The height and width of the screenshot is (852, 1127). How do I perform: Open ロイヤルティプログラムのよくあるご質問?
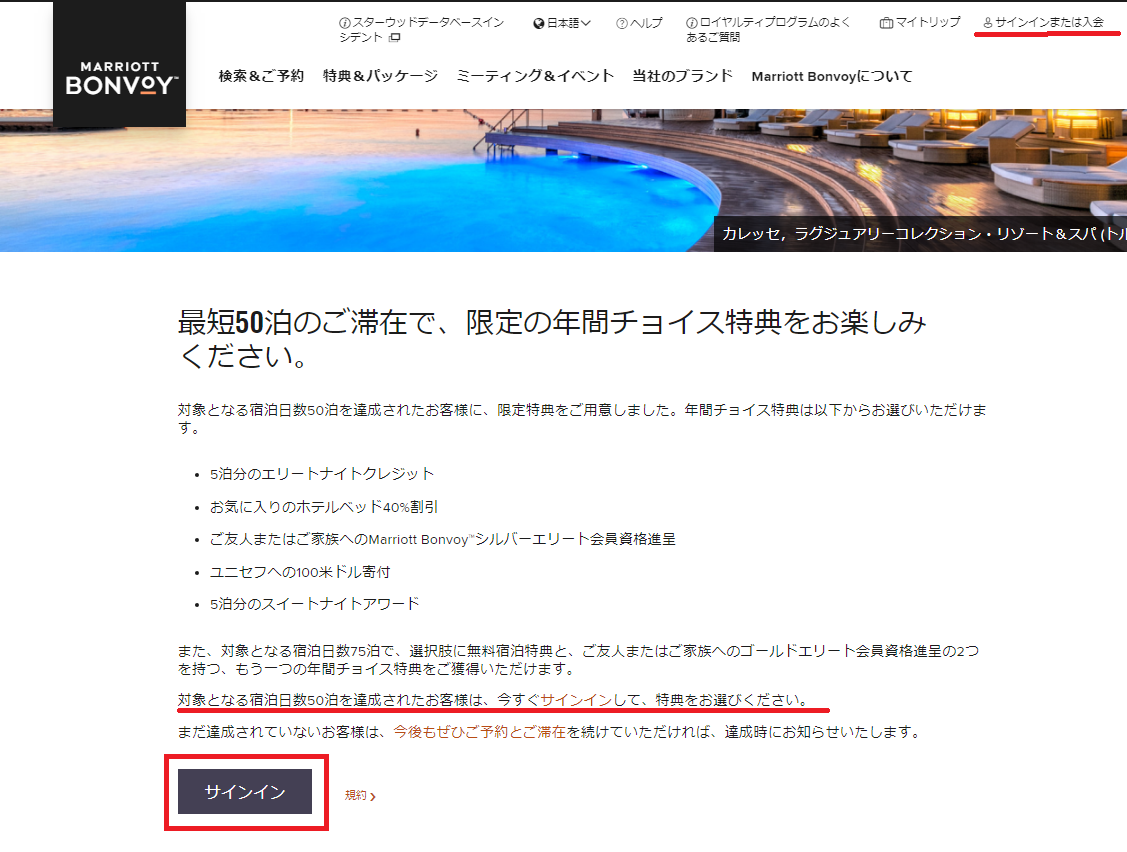click(768, 29)
